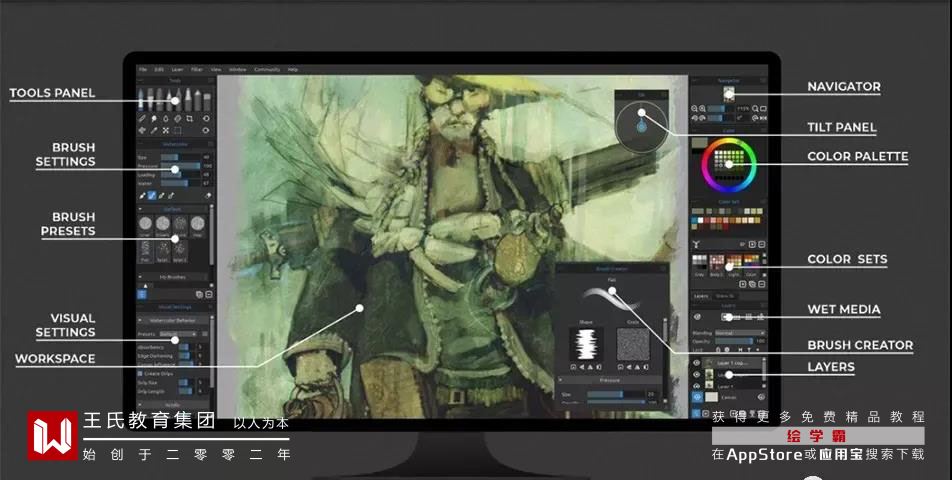Click the zoom out magnifier in Navigator
Screen dimensions: 952x480
tap(695, 109)
